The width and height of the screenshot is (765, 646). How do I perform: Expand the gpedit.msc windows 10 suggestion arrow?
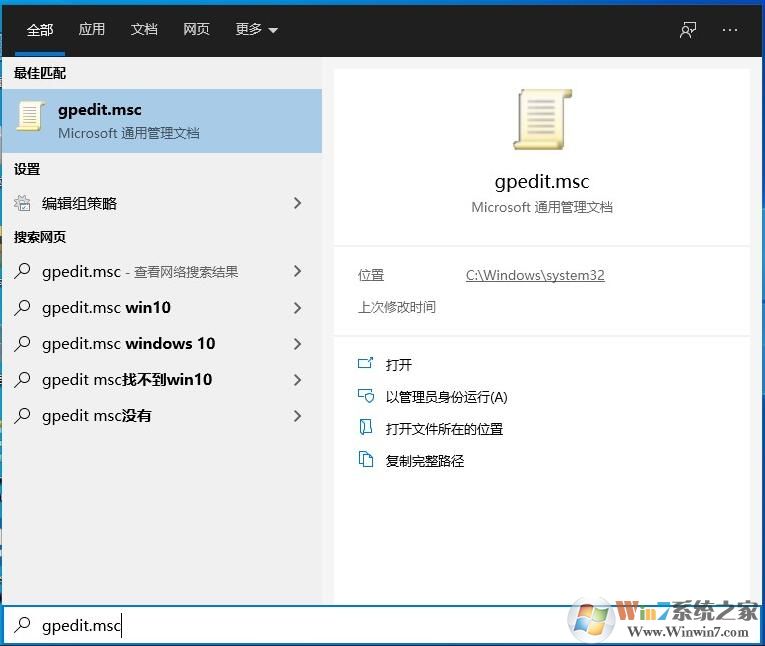coord(298,344)
